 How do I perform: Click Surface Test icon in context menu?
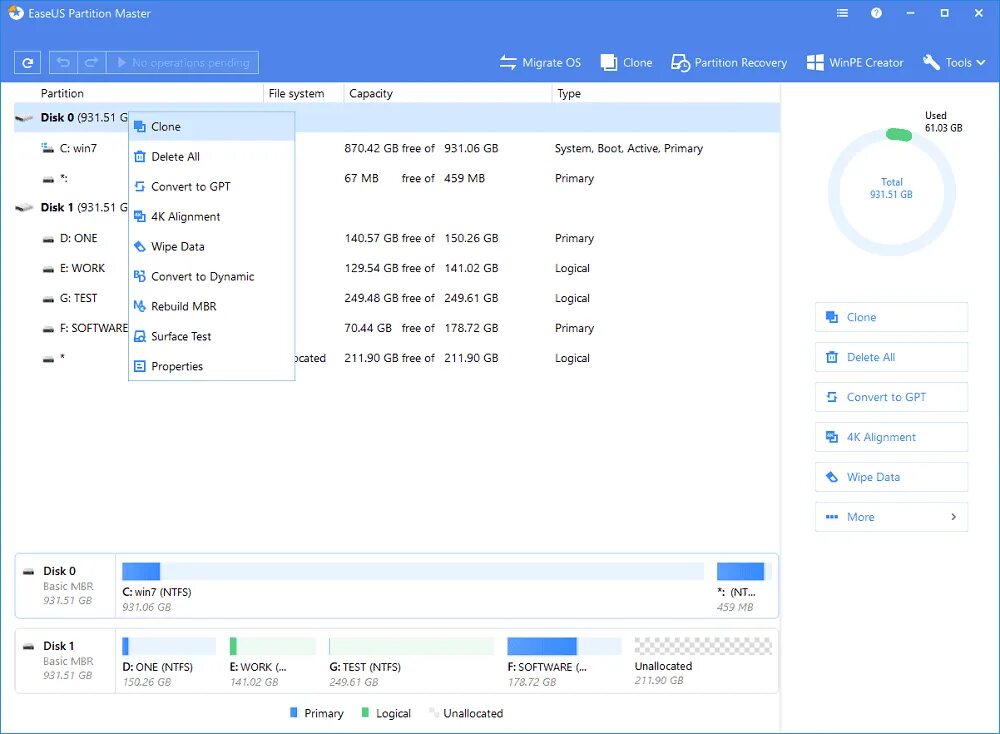click(x=140, y=336)
